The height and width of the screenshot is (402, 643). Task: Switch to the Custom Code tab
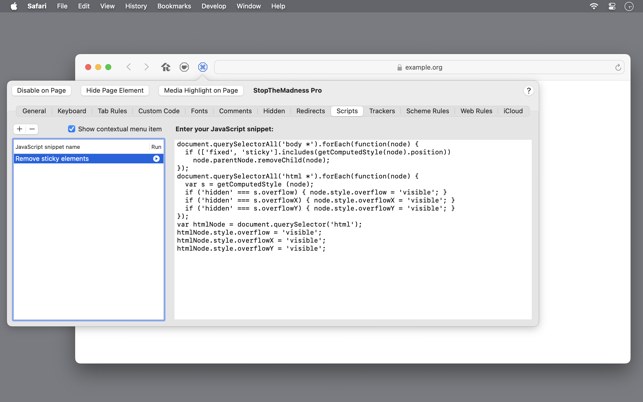[159, 111]
